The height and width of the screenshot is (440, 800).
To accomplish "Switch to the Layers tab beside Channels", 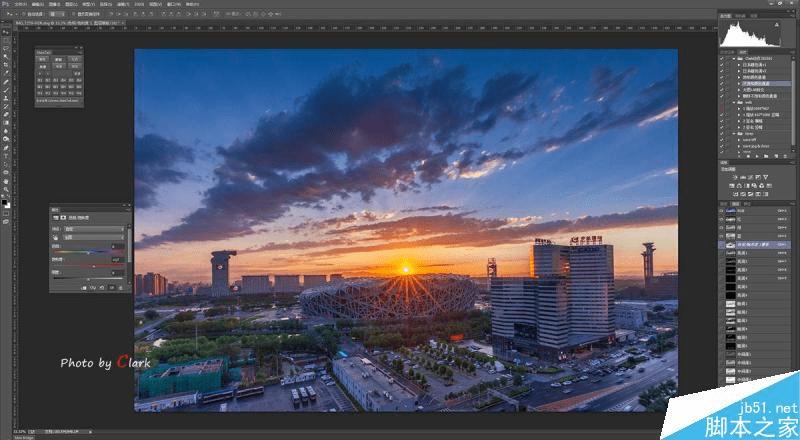I will tap(722, 204).
